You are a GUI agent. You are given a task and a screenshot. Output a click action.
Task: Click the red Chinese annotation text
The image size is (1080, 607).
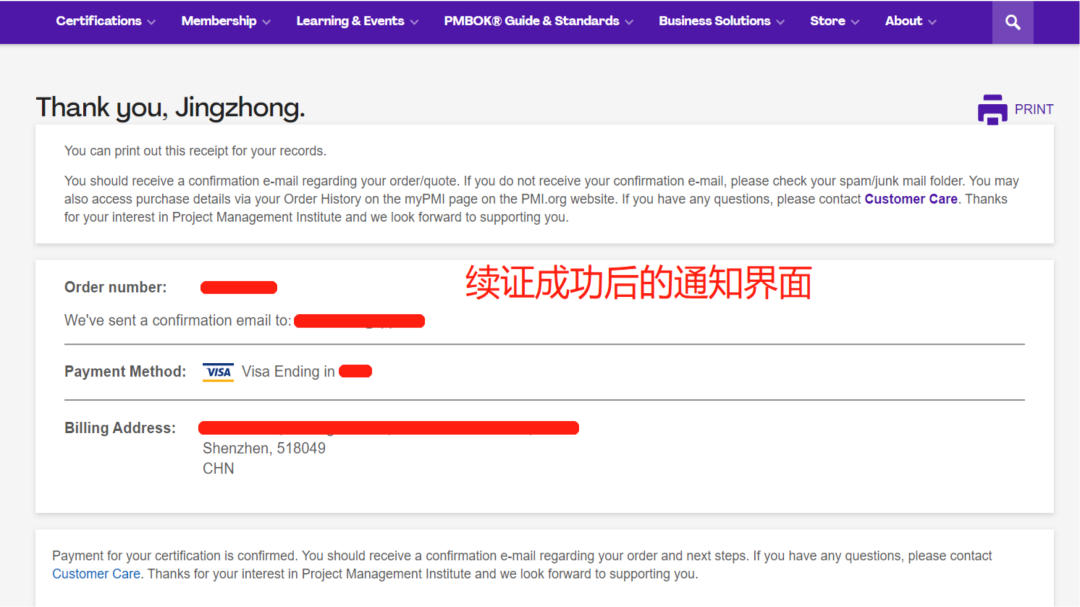point(638,284)
